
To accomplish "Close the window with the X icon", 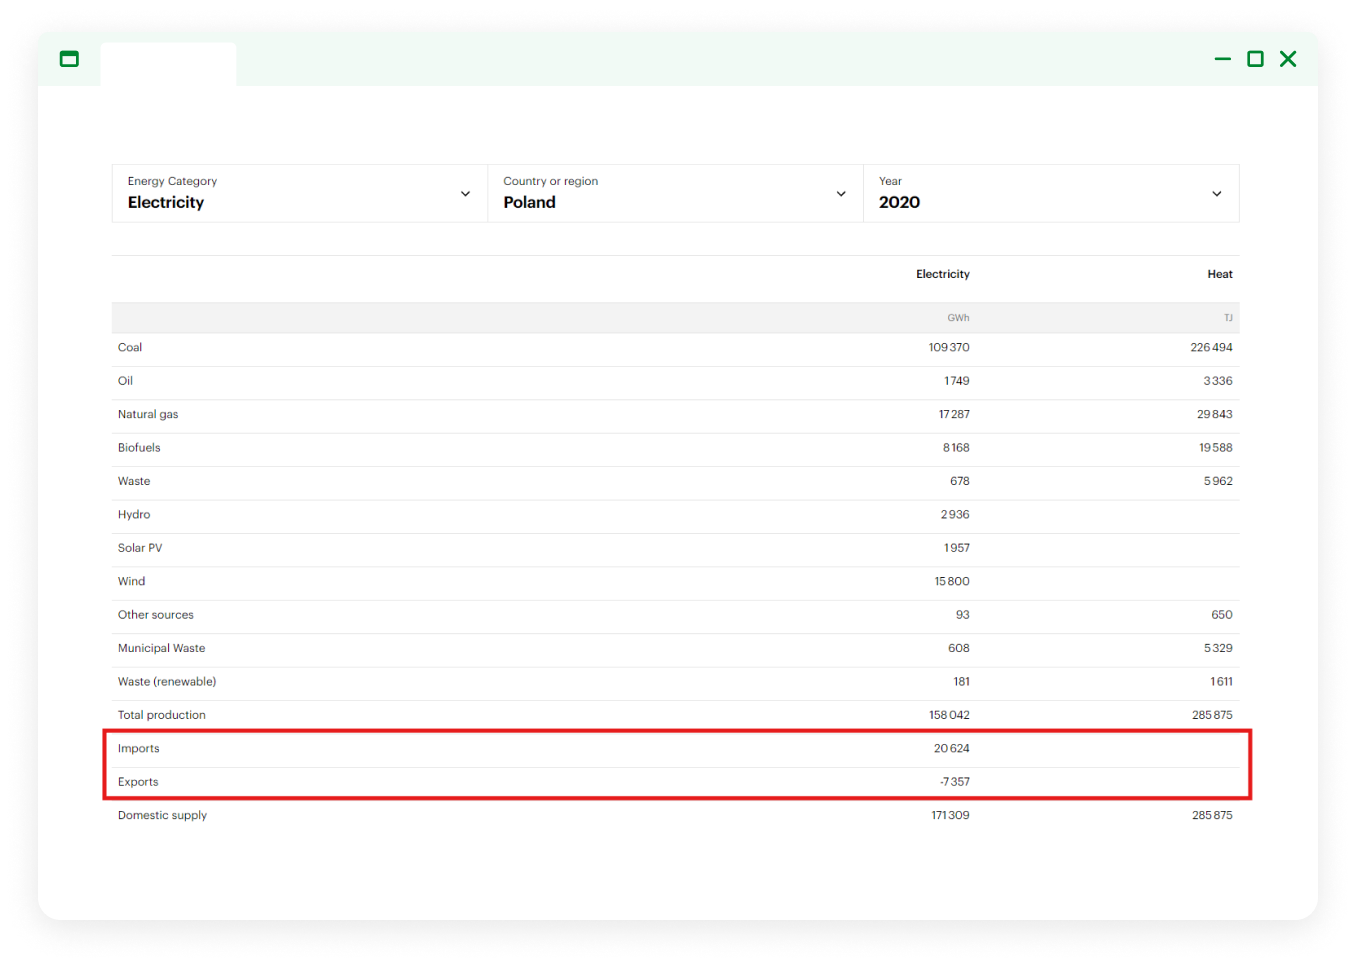I will (x=1288, y=59).
